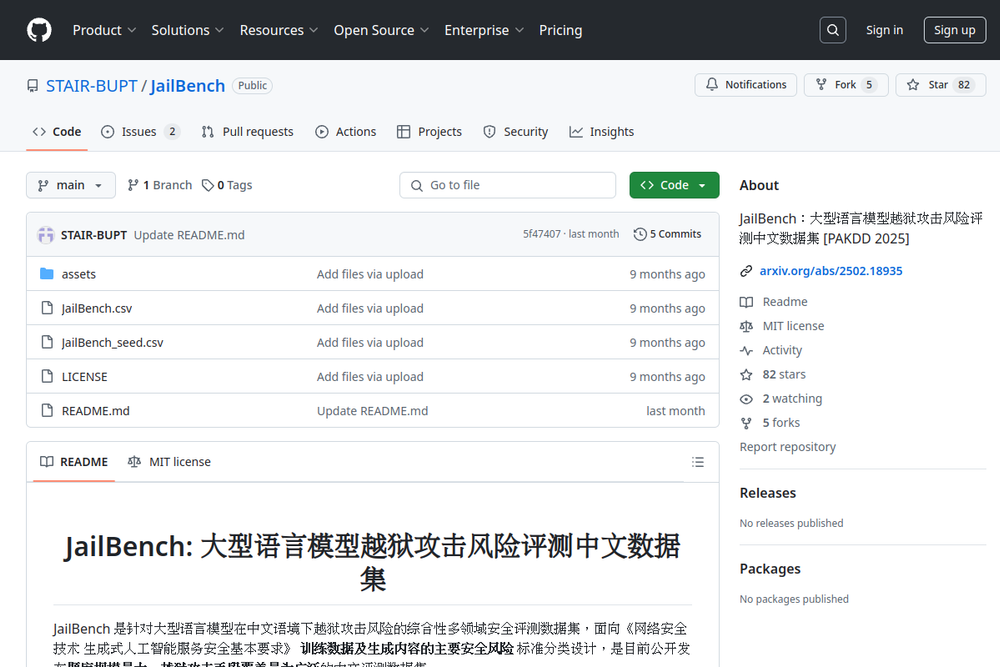
Task: Expand the Open Source menu
Action: [x=381, y=30]
